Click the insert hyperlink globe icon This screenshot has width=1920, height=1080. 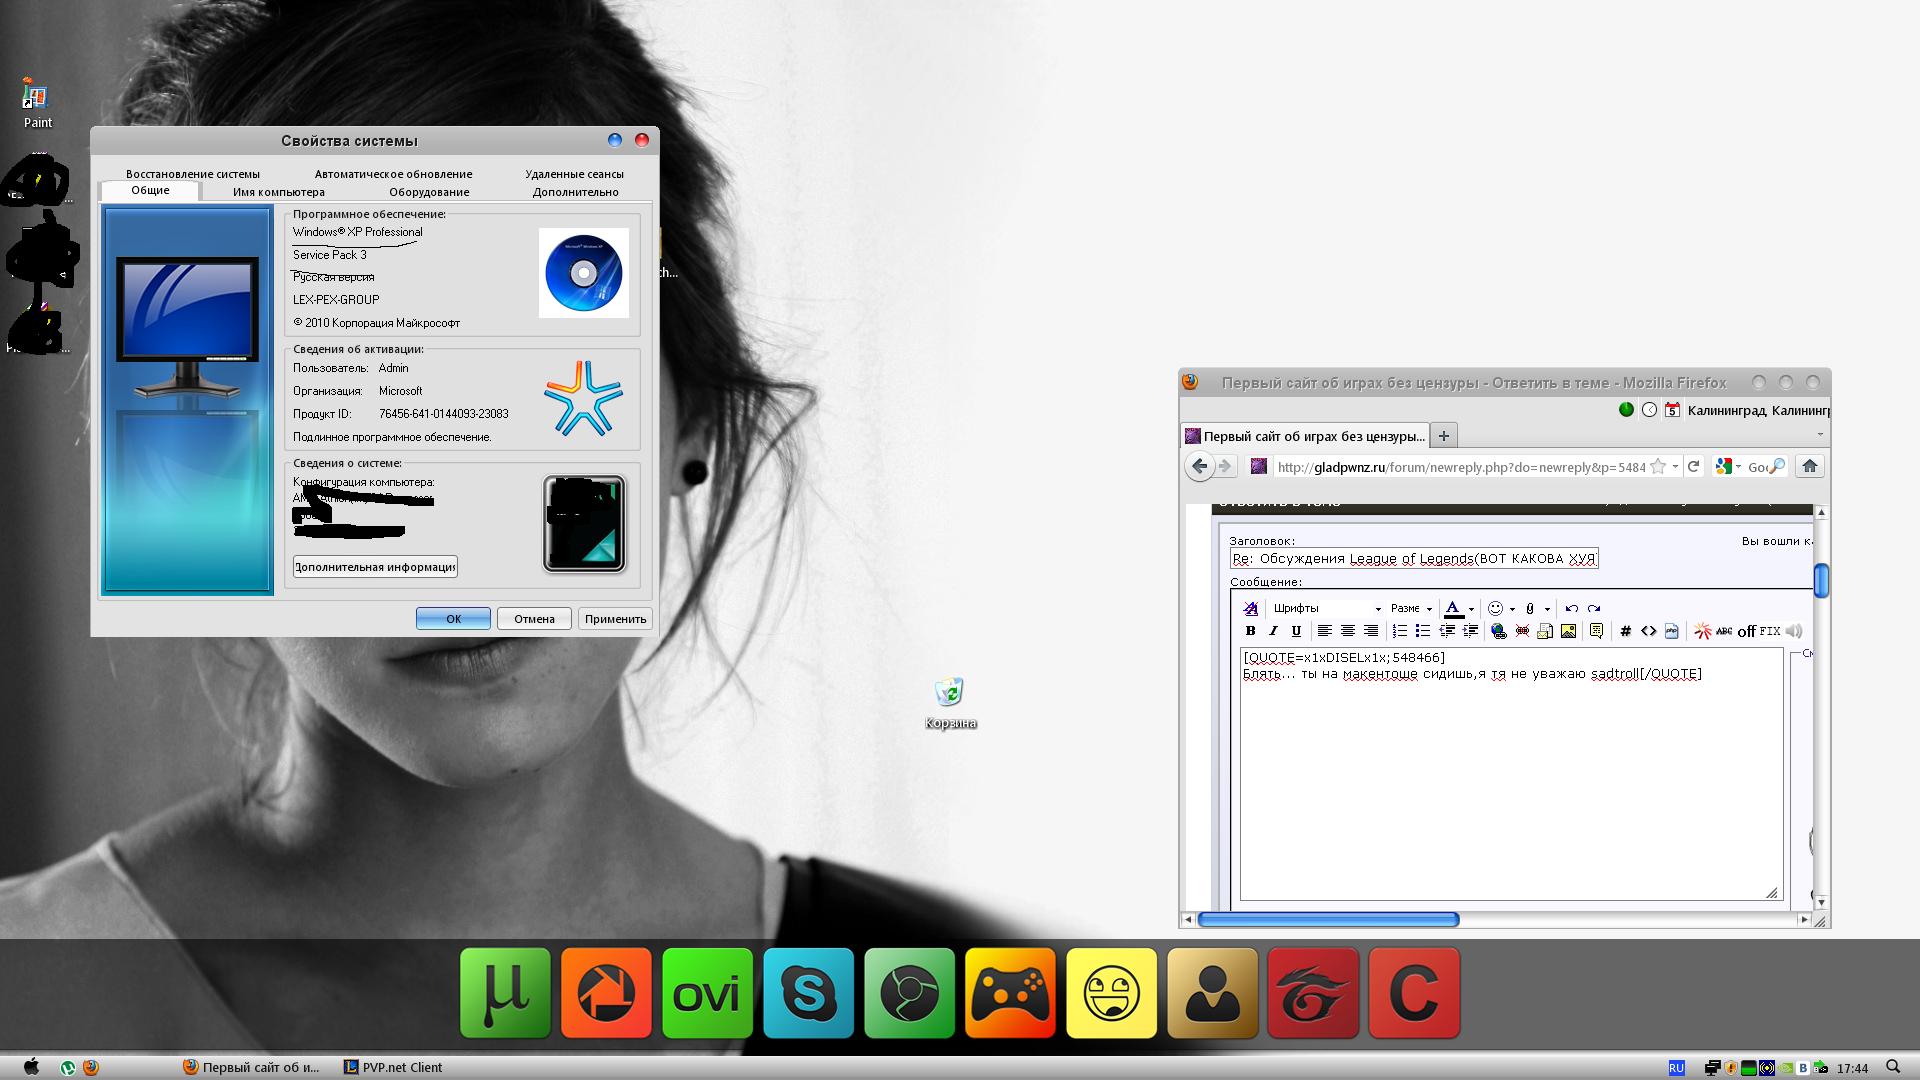tap(1498, 631)
